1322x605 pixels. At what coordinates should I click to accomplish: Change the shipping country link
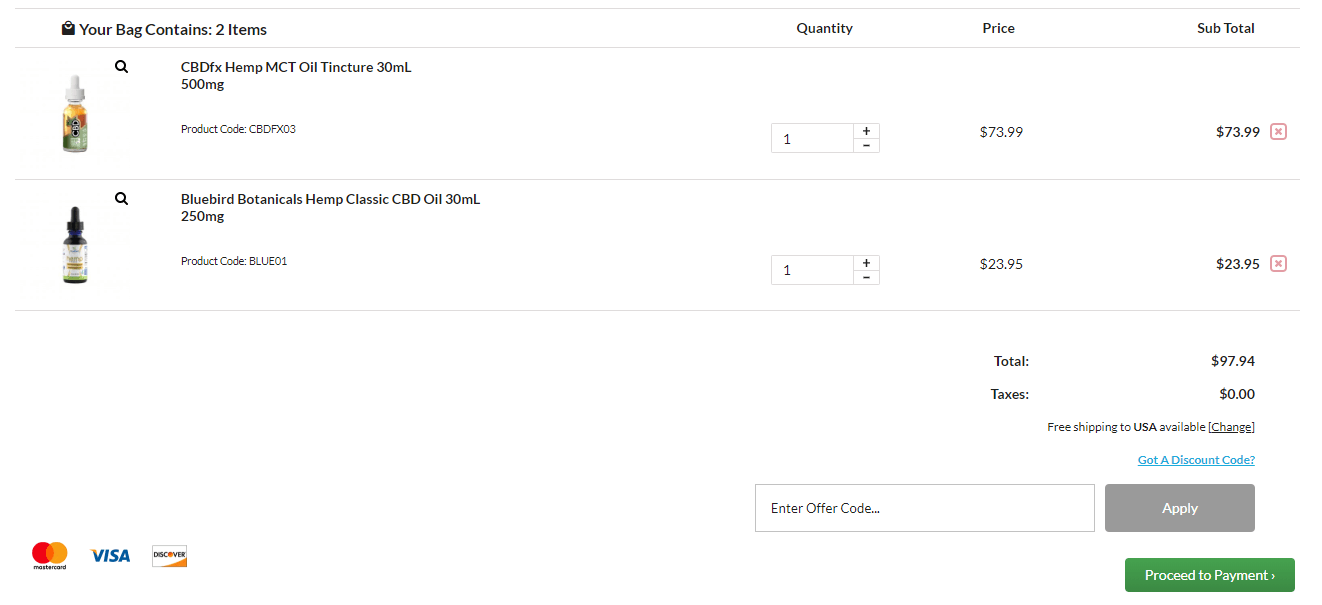click(1231, 427)
